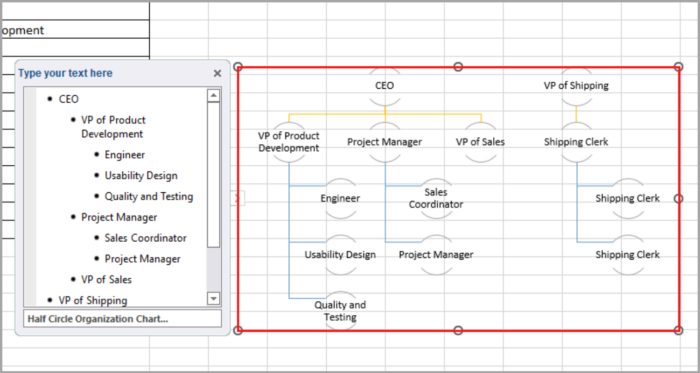Screen dimensions: 700x373
Task: Select the CEO bullet in text pane
Action: (x=69, y=99)
